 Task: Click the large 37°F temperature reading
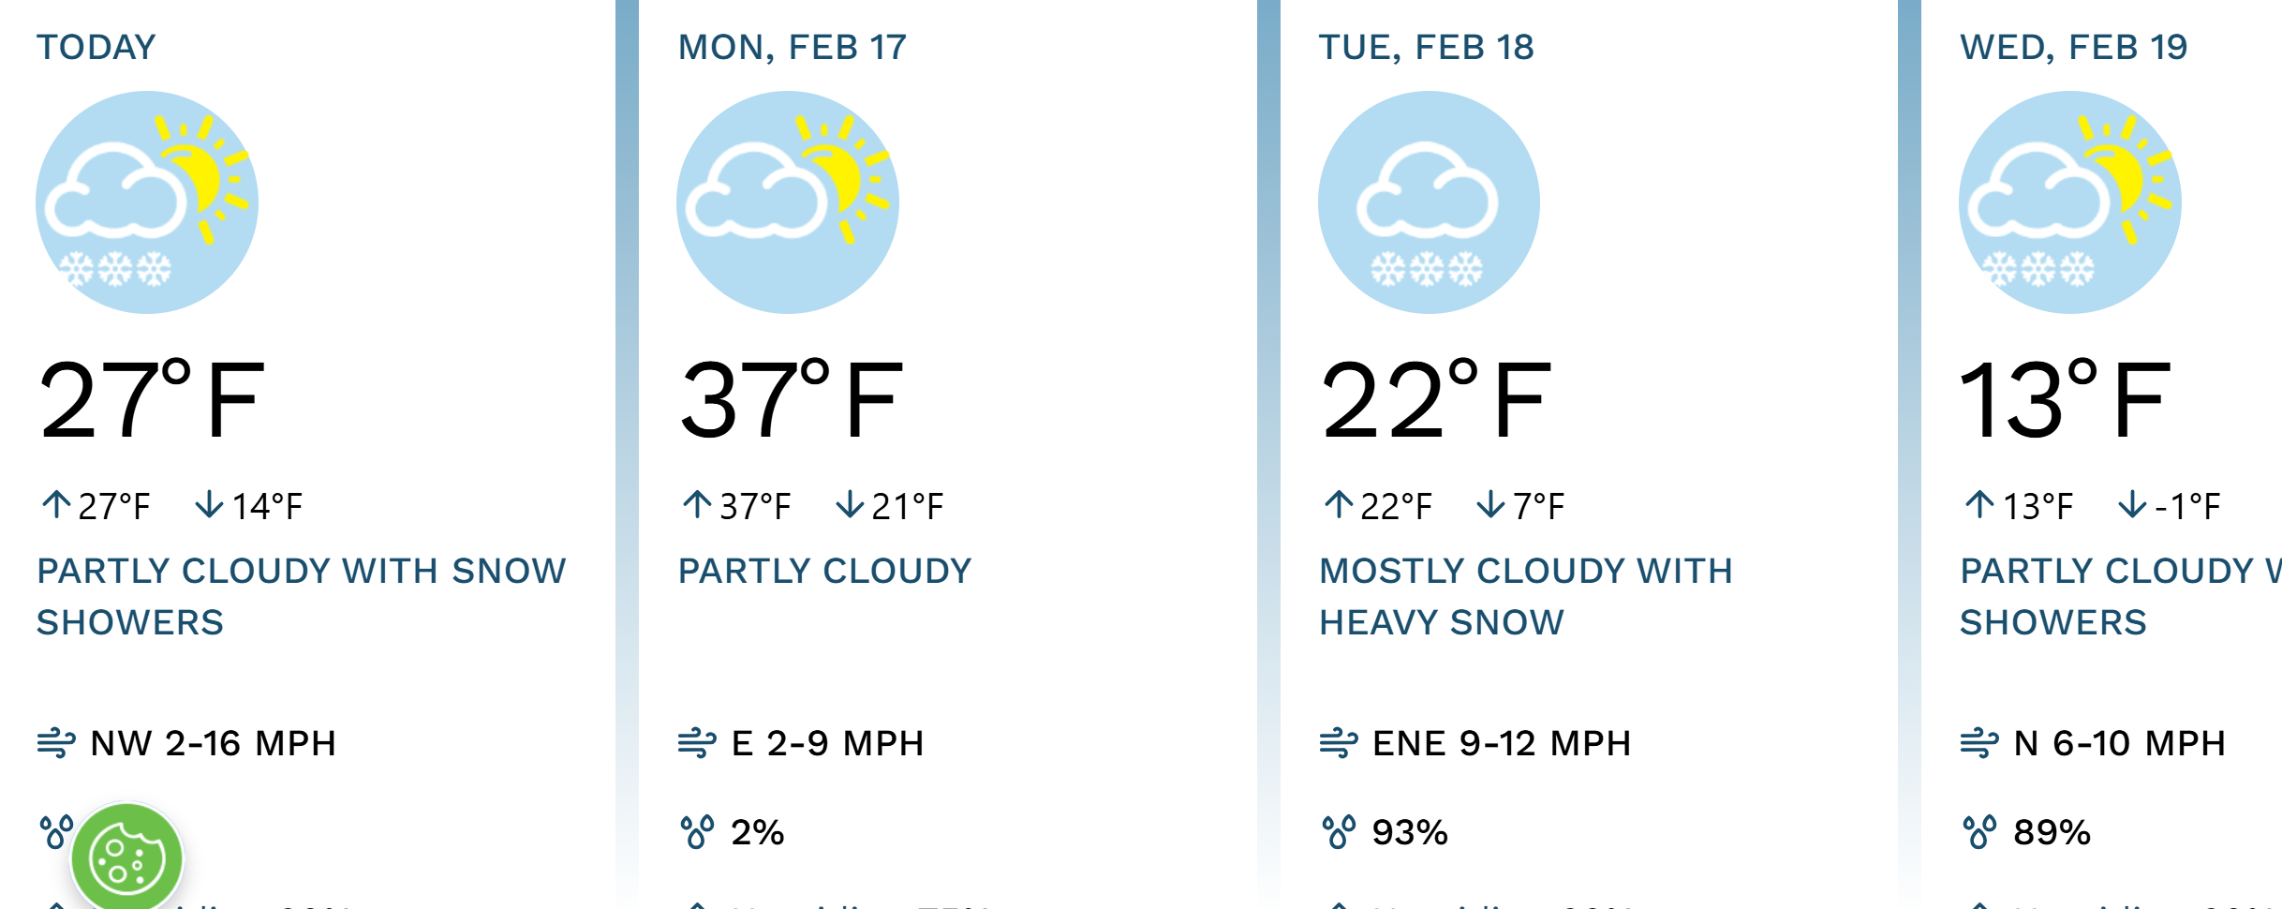click(791, 400)
